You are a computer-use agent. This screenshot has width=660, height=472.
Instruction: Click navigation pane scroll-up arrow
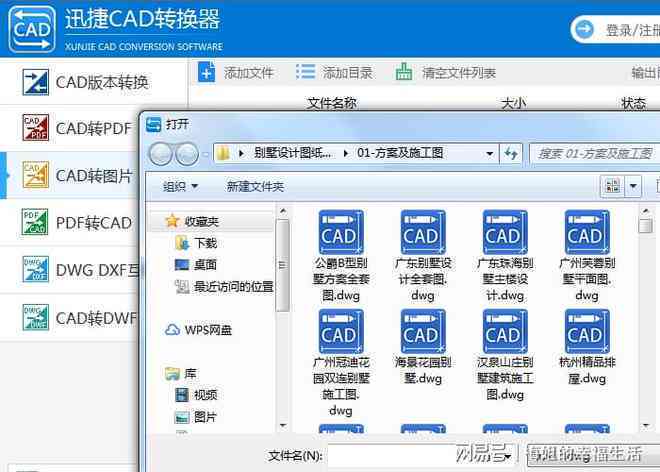[283, 211]
